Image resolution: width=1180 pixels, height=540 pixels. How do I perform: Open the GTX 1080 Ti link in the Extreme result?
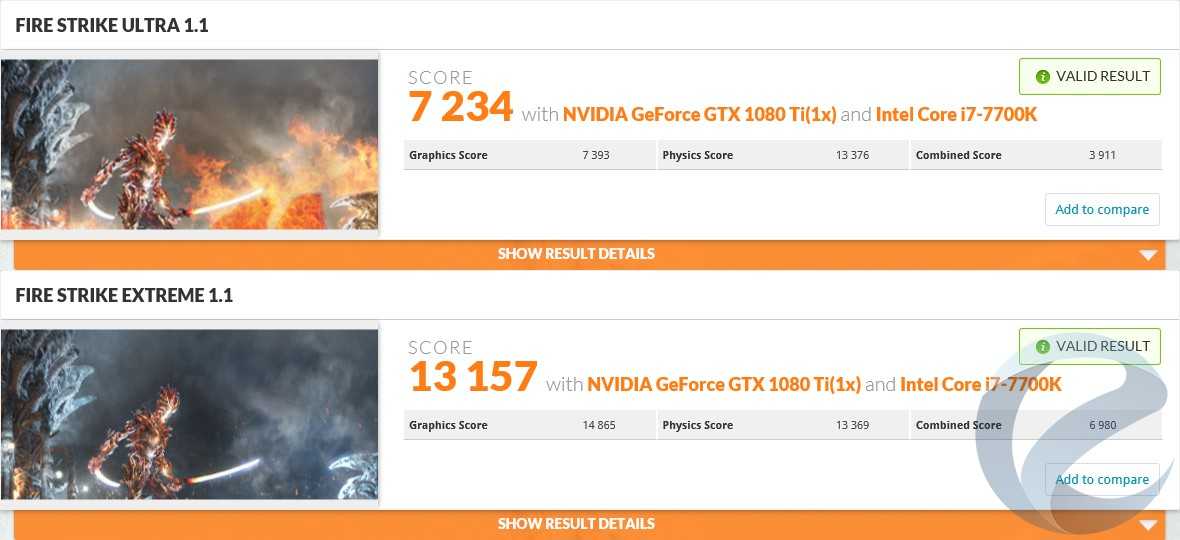[723, 385]
